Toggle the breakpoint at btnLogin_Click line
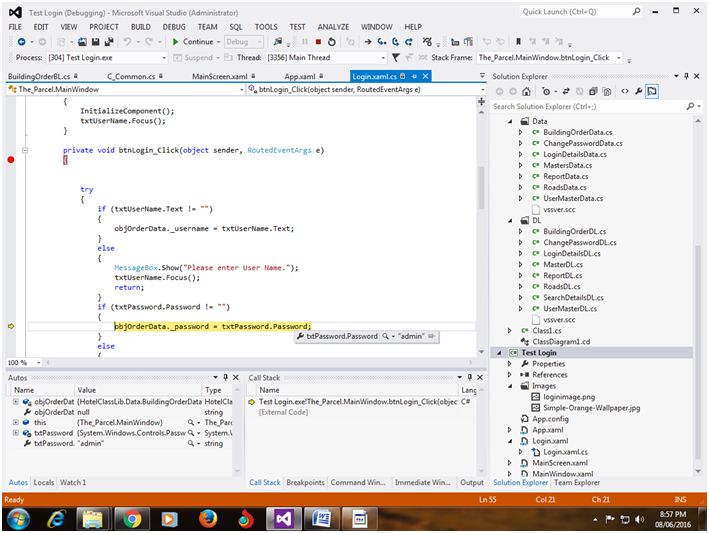 tap(11, 160)
